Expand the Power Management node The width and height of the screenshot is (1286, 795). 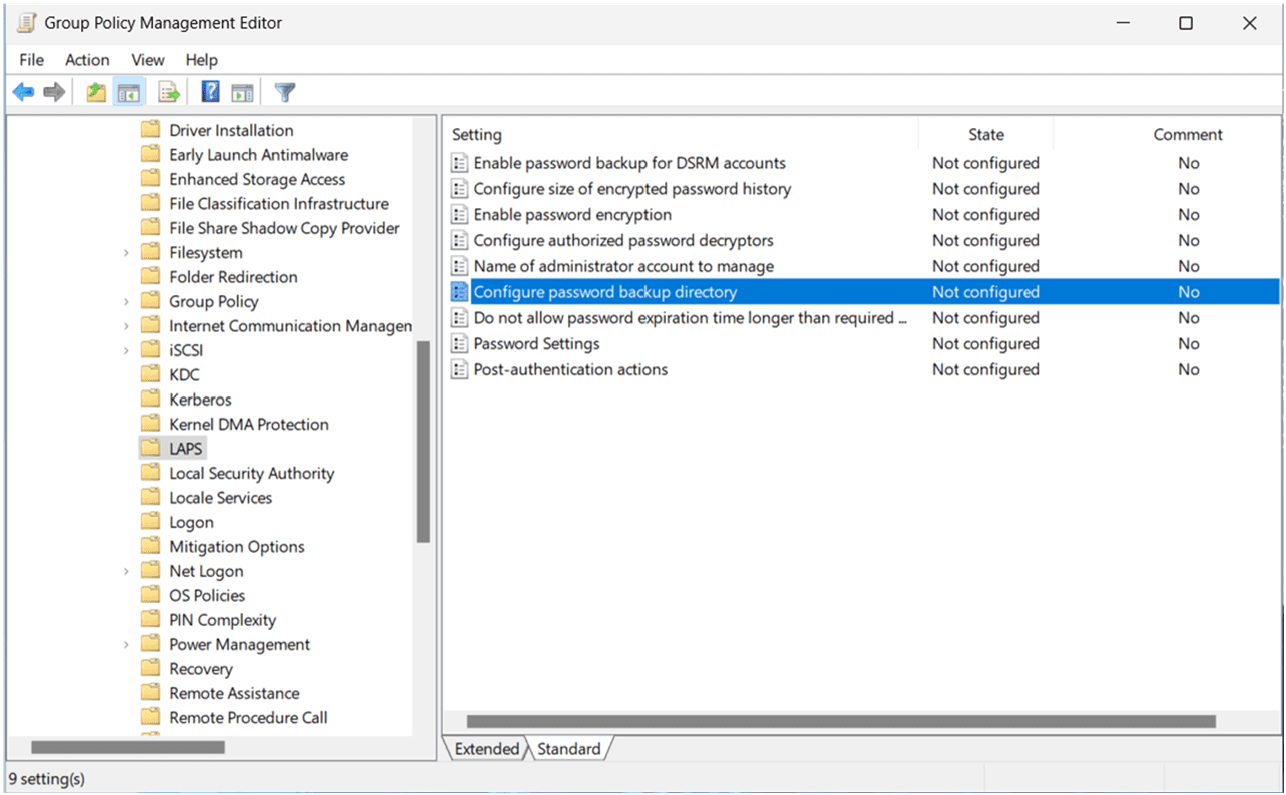tap(126, 644)
